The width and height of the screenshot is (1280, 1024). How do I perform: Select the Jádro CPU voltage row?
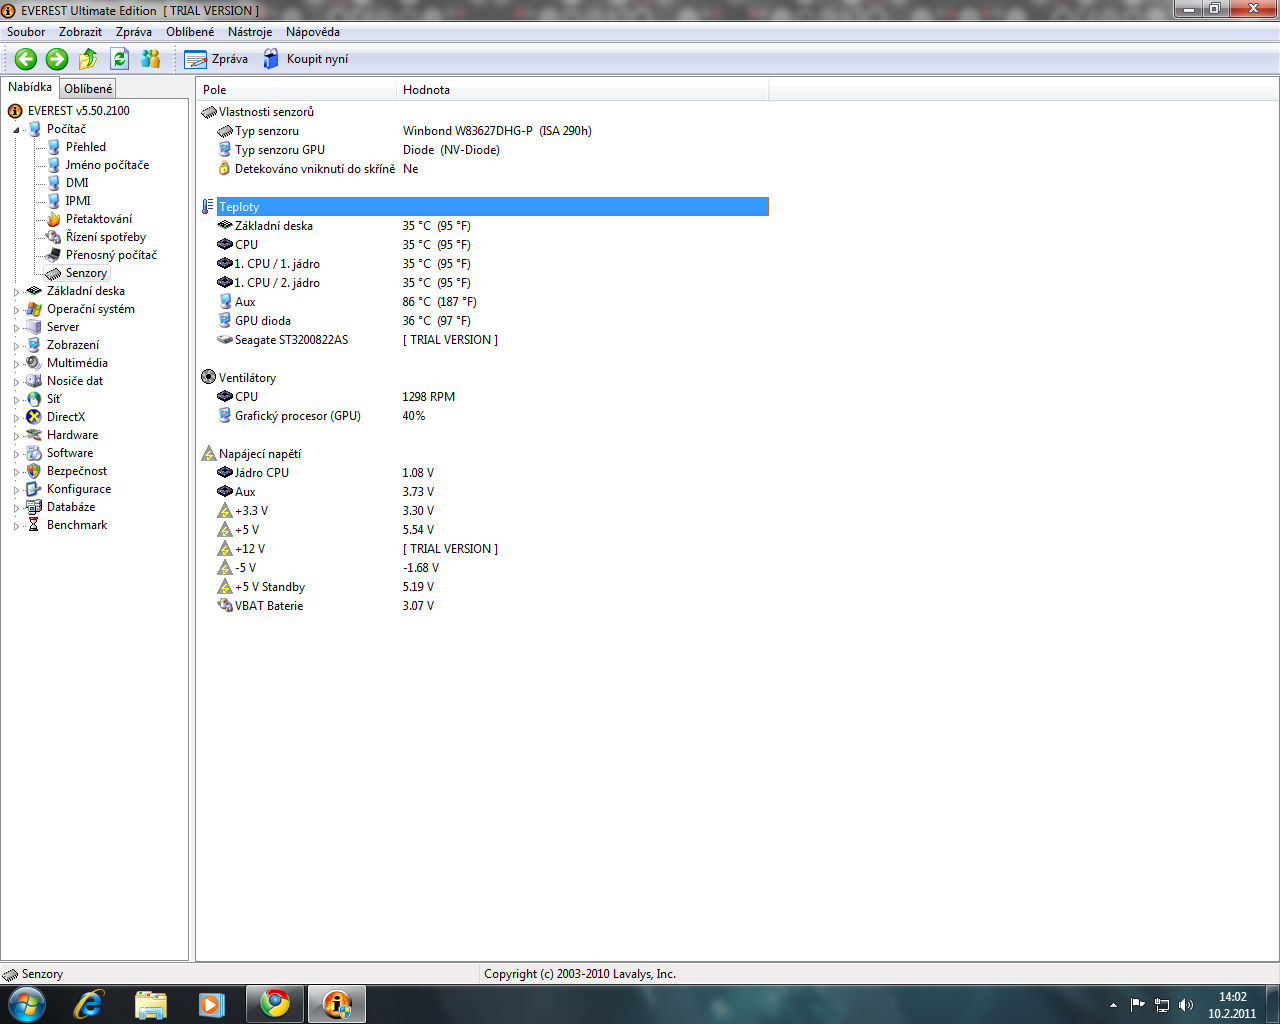pyautogui.click(x=484, y=473)
